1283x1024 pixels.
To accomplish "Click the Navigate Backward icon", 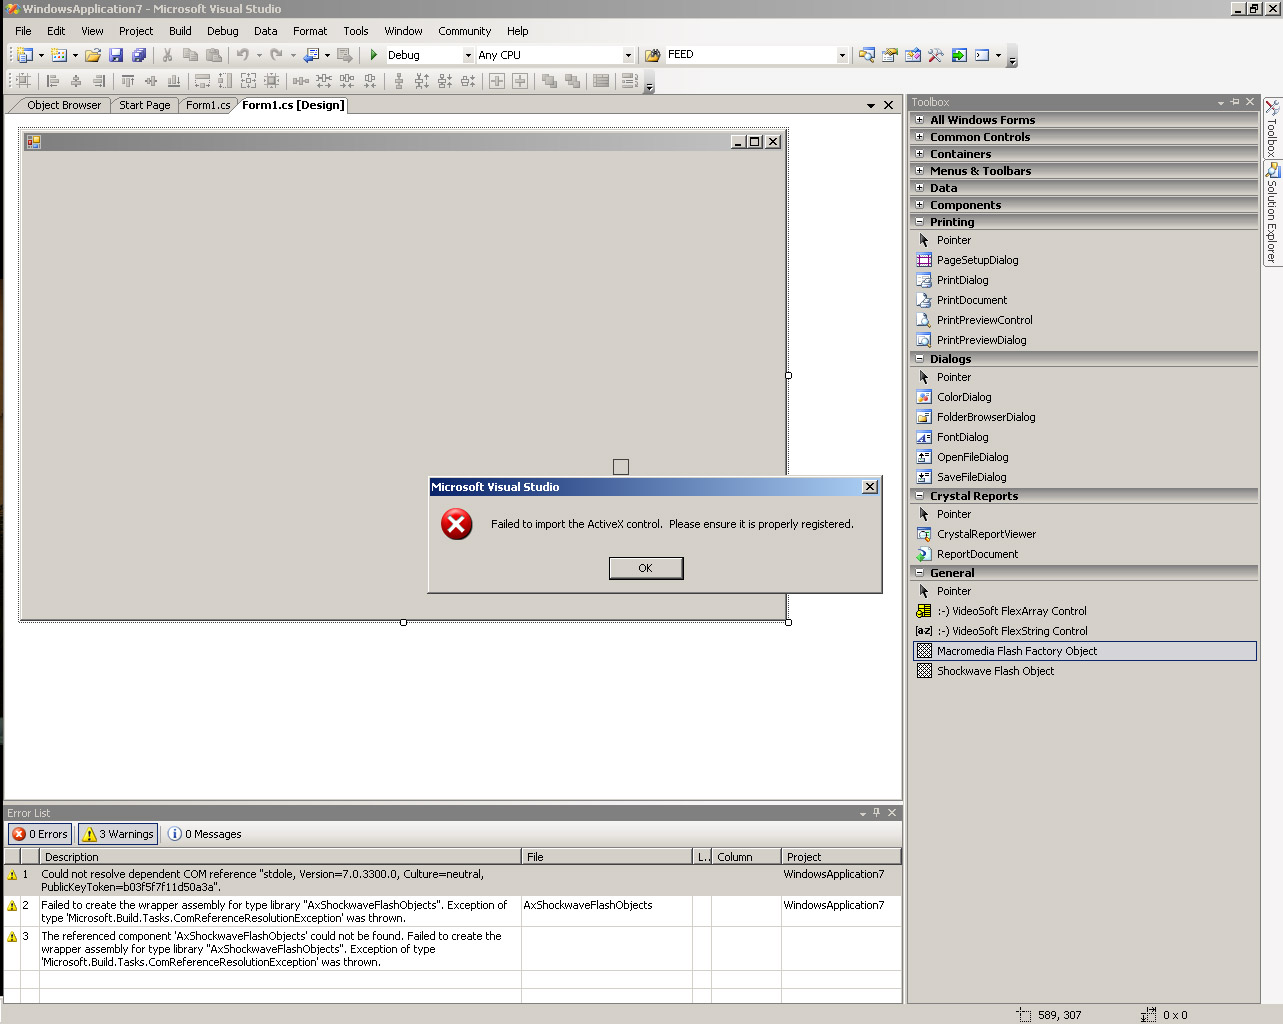I will [311, 55].
